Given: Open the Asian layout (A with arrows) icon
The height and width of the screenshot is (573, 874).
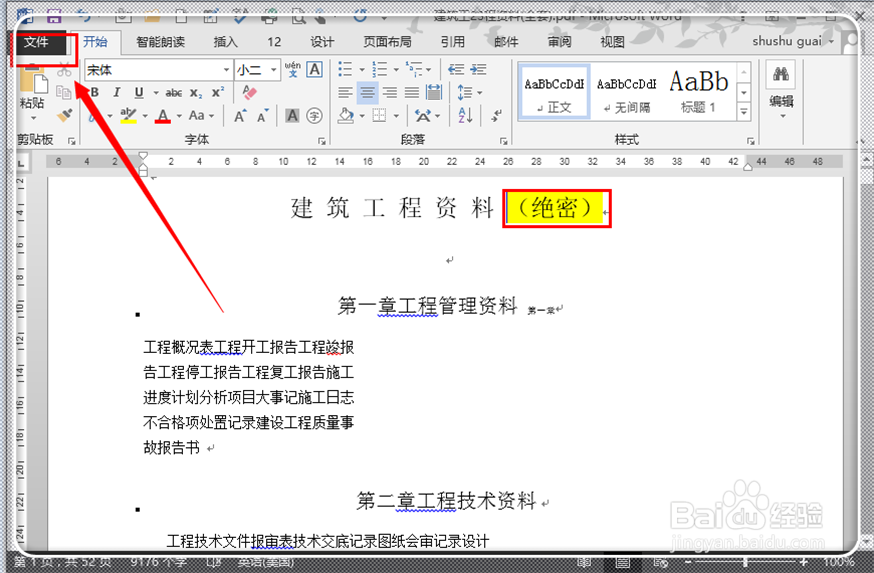Looking at the screenshot, I should [423, 116].
